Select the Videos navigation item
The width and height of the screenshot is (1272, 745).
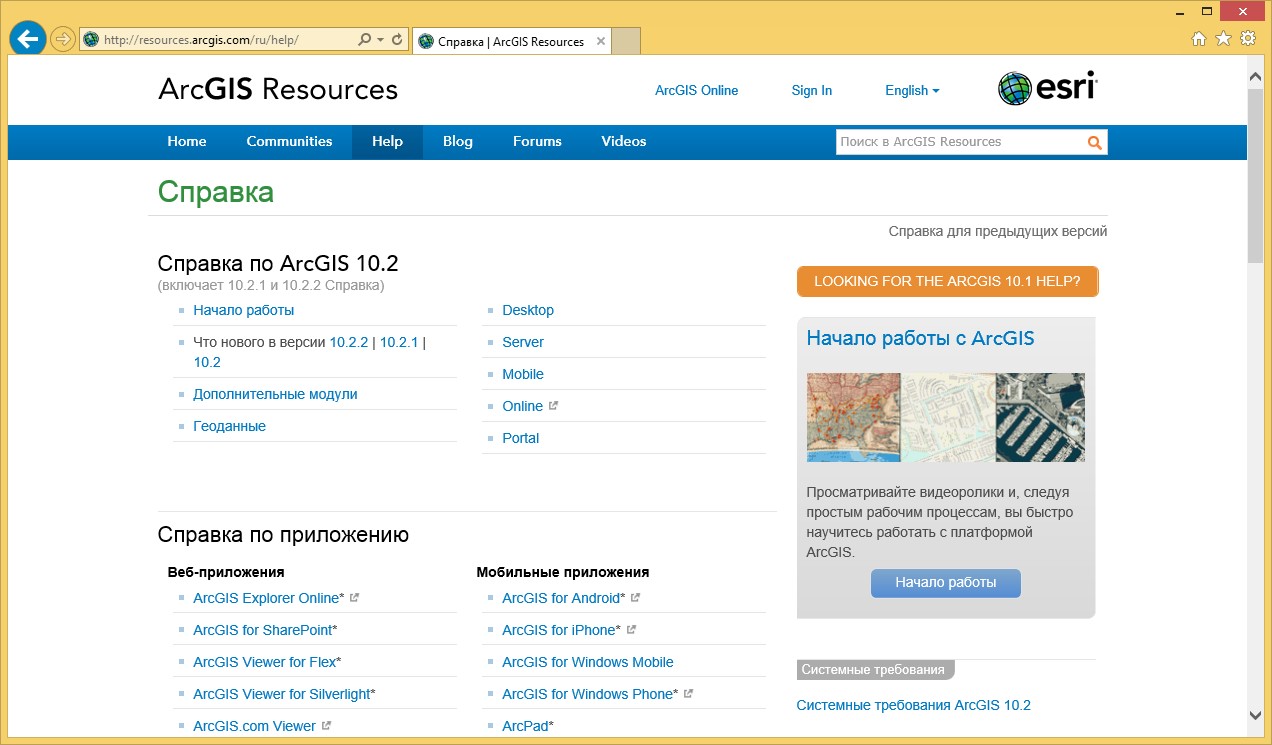pos(623,141)
